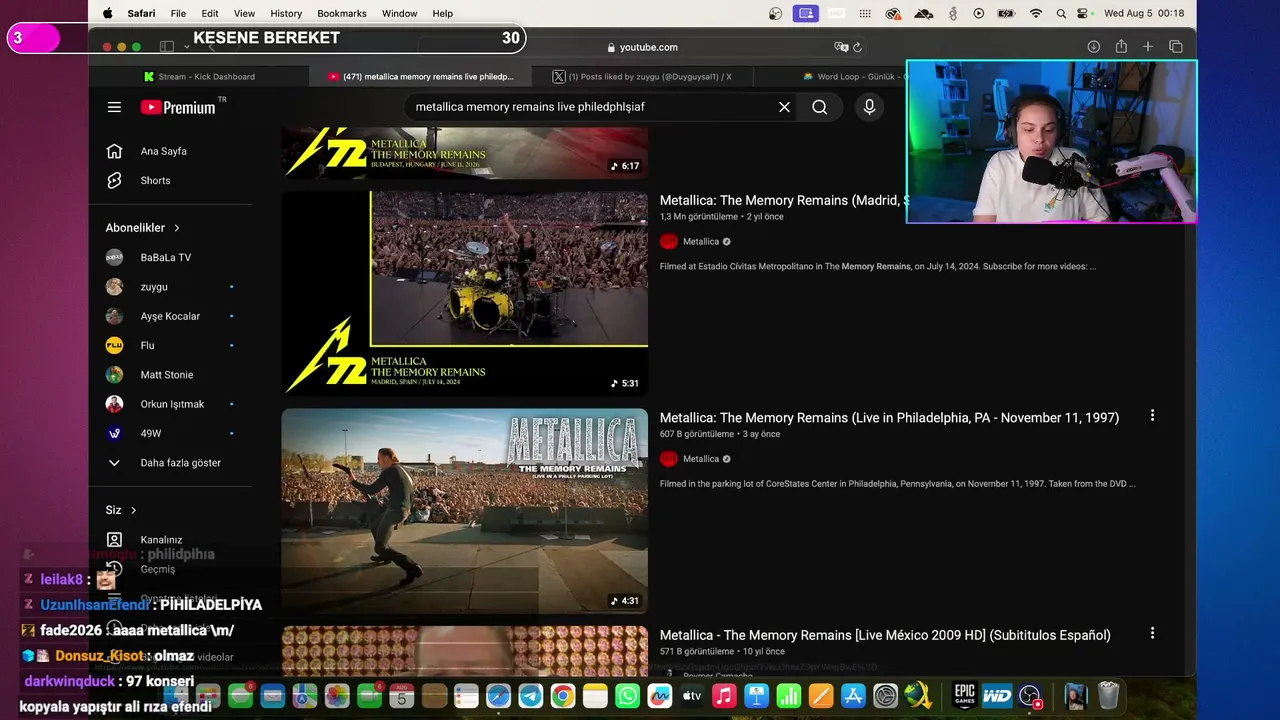This screenshot has width=1280, height=720.
Task: Show Safari downloads
Action: click(x=1094, y=47)
